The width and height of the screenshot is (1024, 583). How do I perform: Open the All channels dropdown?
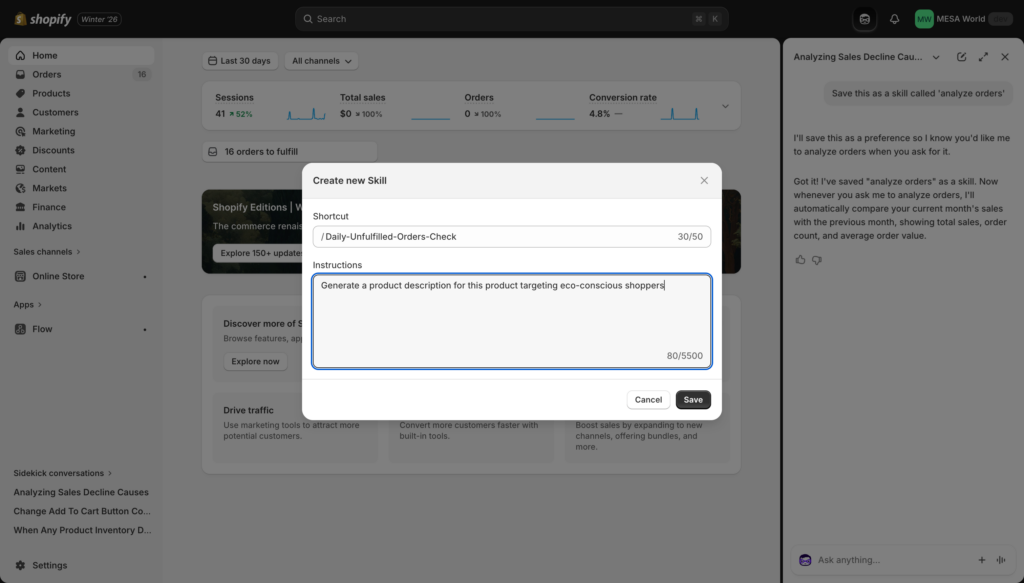[x=321, y=60]
